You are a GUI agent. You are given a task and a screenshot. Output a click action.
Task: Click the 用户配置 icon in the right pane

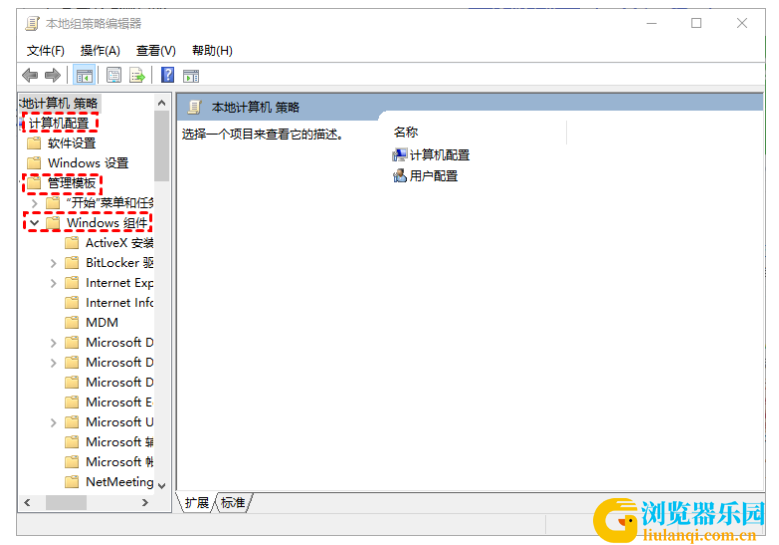coord(399,175)
